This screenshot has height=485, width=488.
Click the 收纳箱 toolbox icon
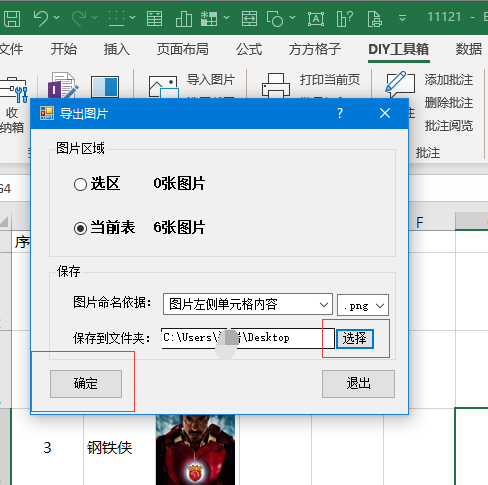coord(14,89)
